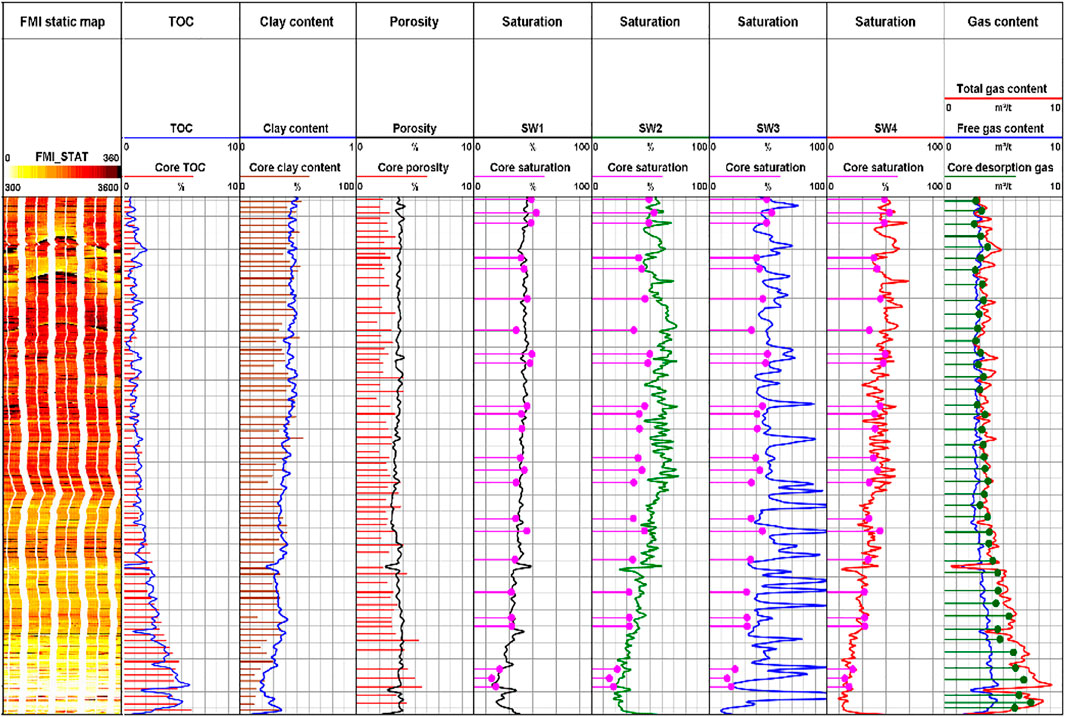Click the "360" value beside FMI_STAT
Viewport: 1065px width, 717px height.
coord(111,158)
